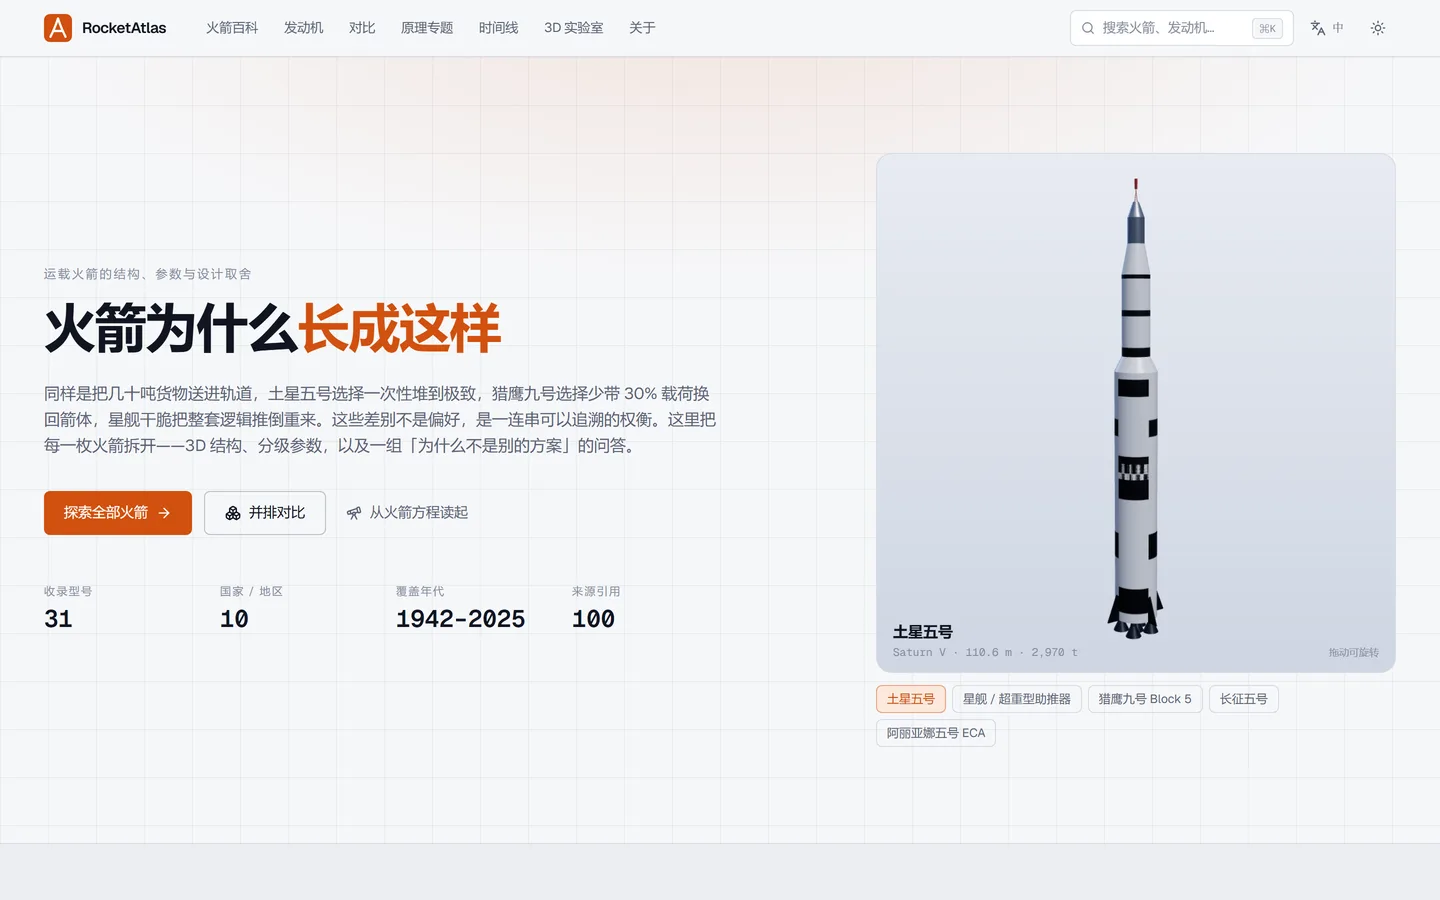Click the 拖动可旋转 hint text
This screenshot has height=900, width=1440.
tap(1354, 652)
